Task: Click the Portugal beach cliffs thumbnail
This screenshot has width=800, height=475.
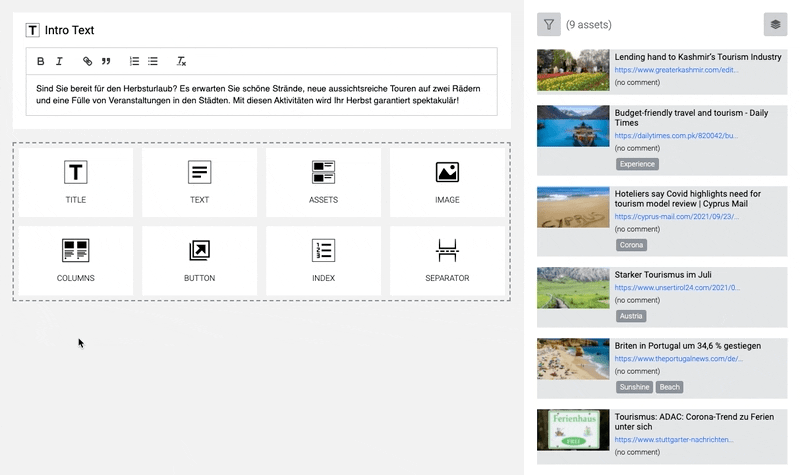Action: point(573,359)
